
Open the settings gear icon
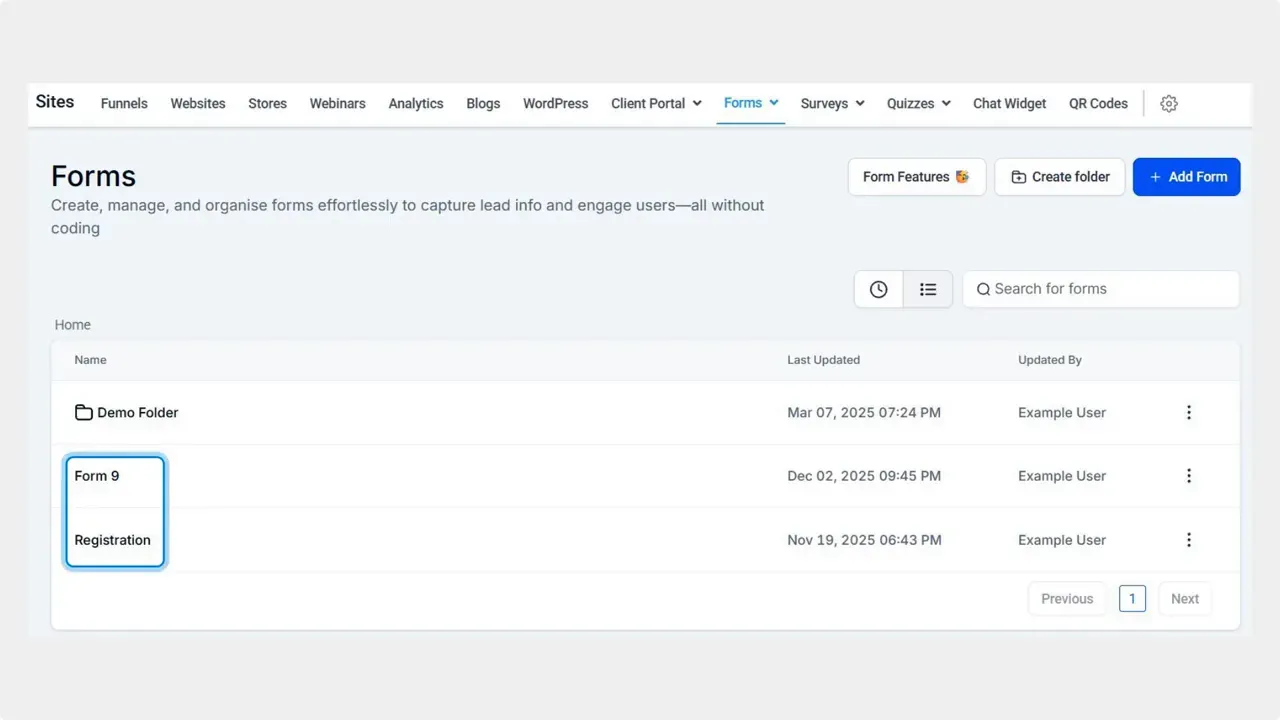[x=1168, y=103]
